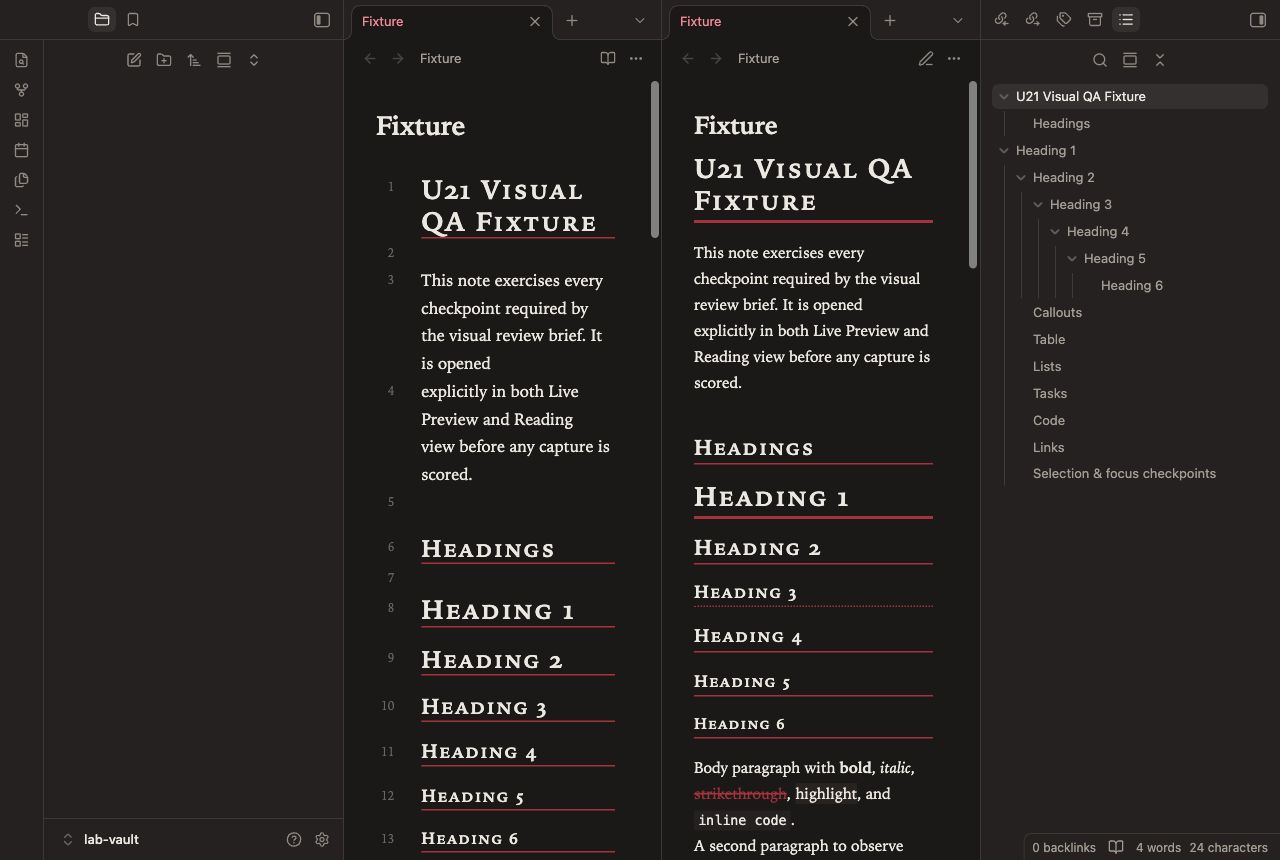Toggle the right sidebar
Screen dimensions: 1280x860
pyautogui.click(x=1258, y=20)
